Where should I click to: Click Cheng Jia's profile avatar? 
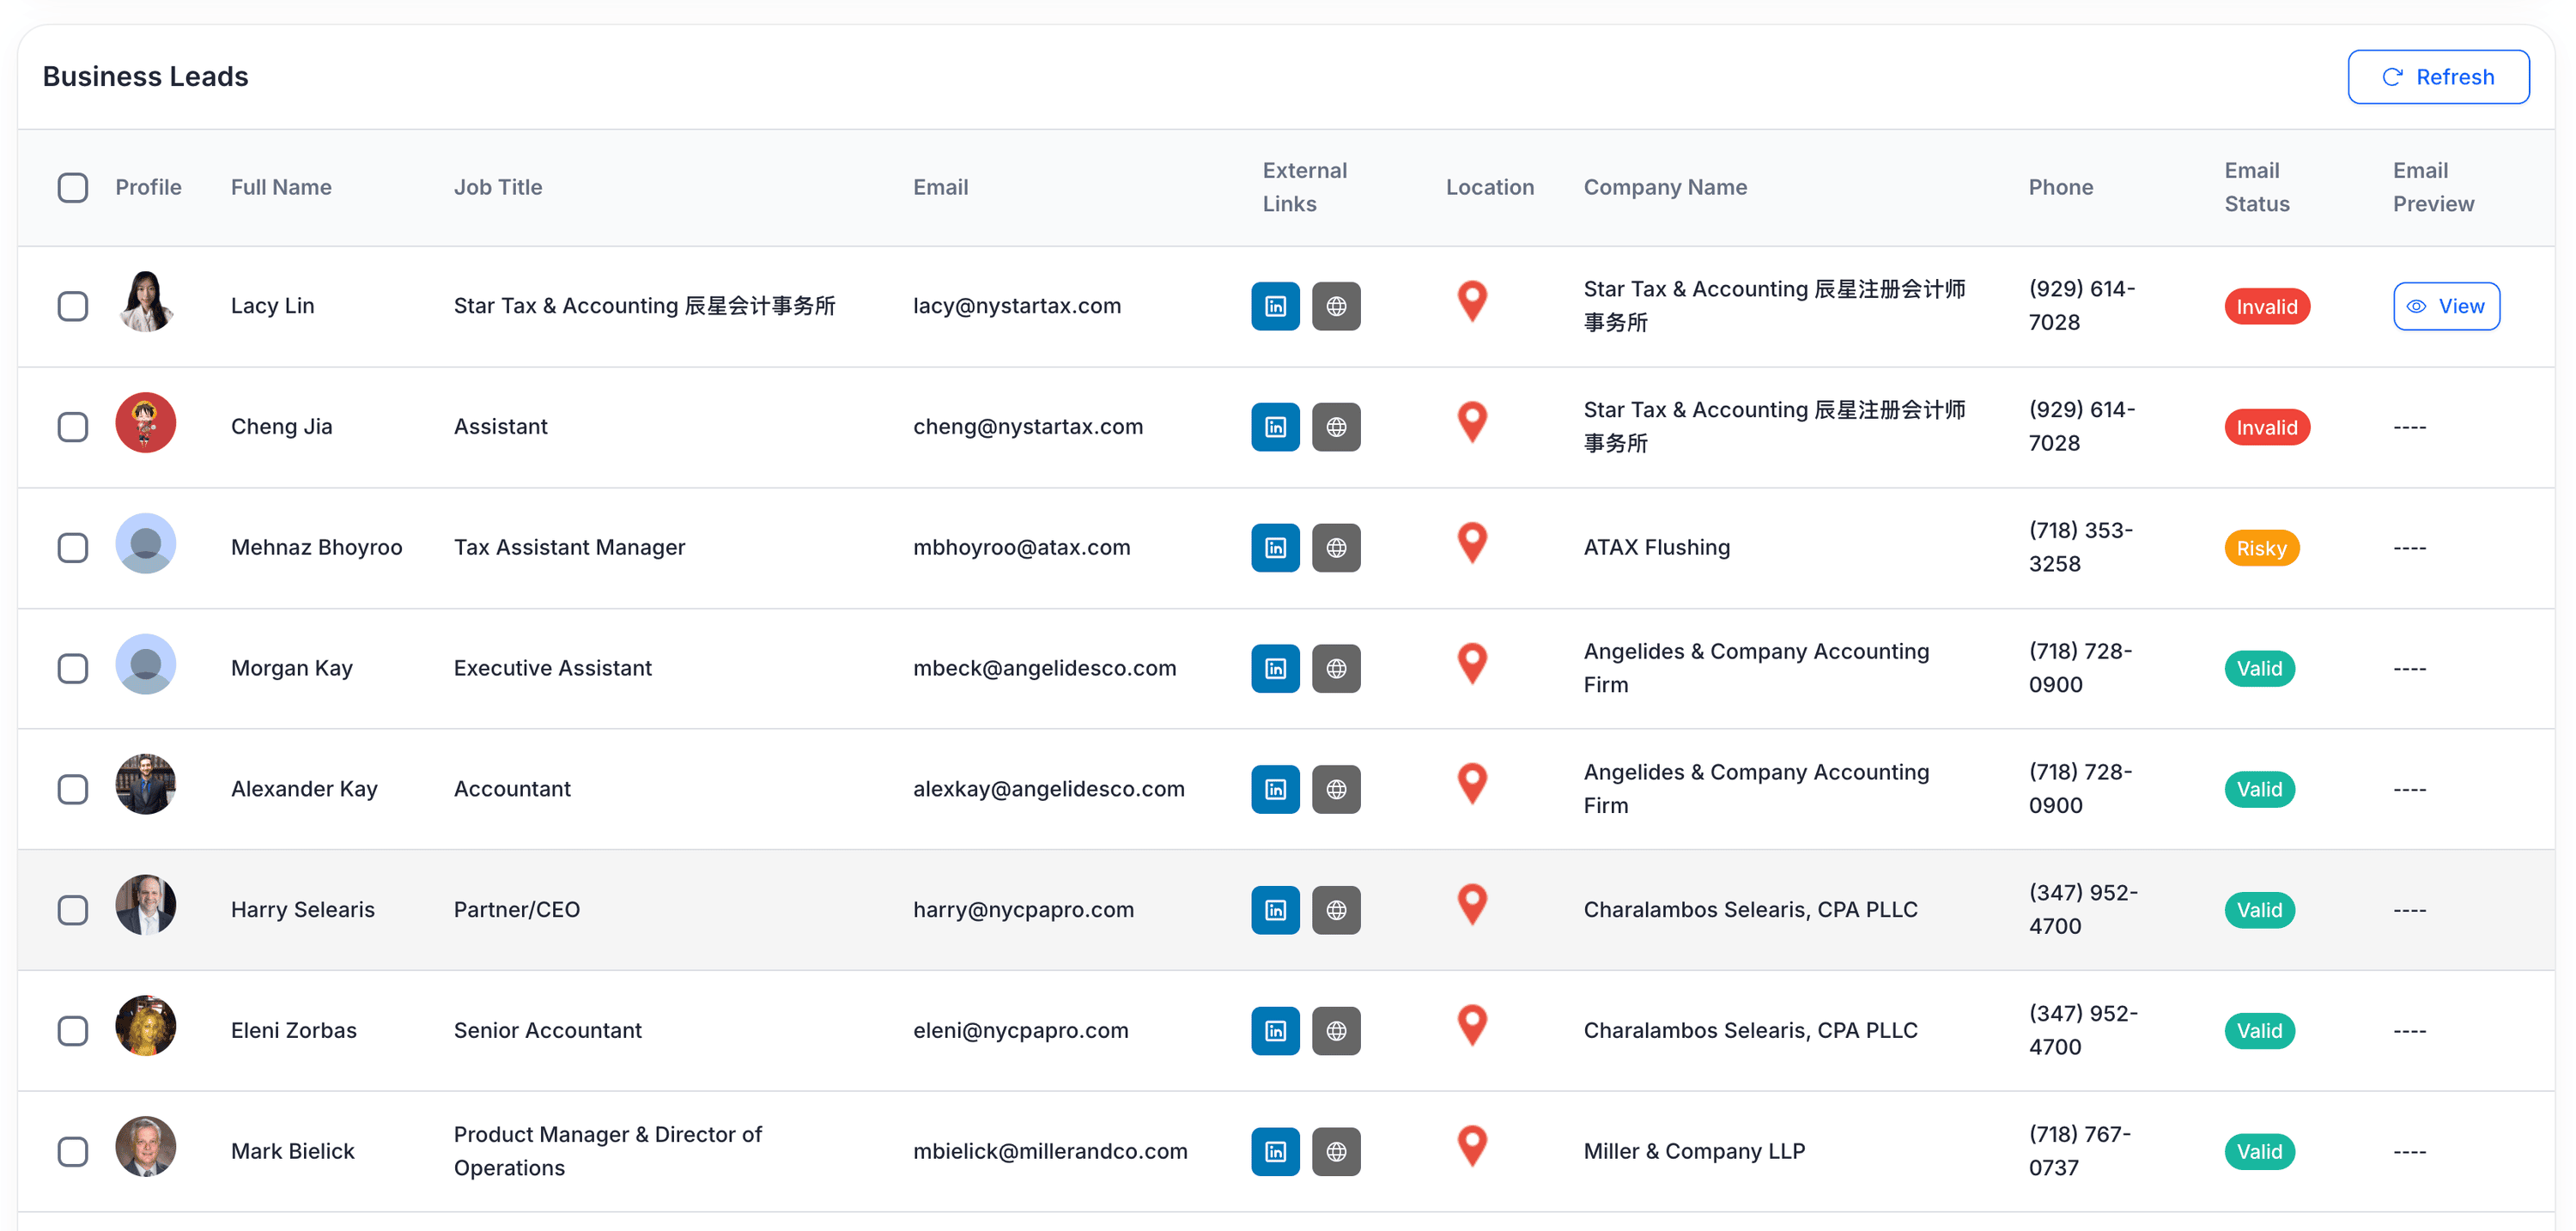(x=146, y=423)
